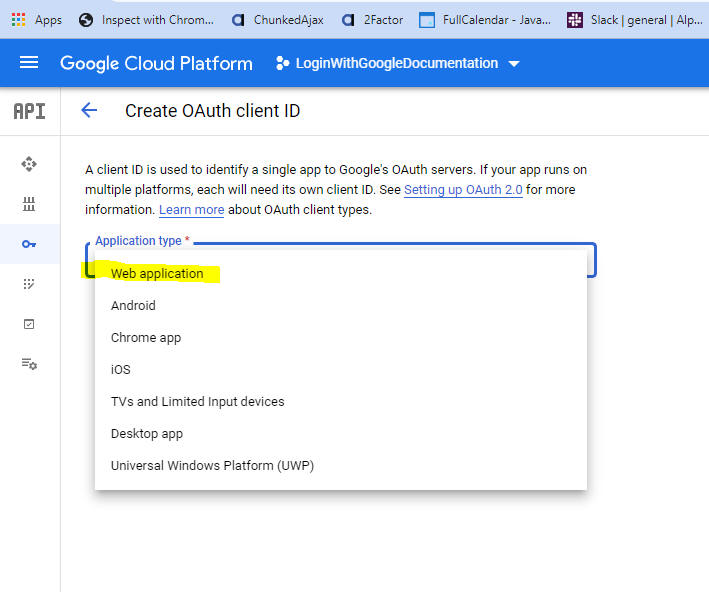Click the Google Cloud Platform logo text

(156, 63)
